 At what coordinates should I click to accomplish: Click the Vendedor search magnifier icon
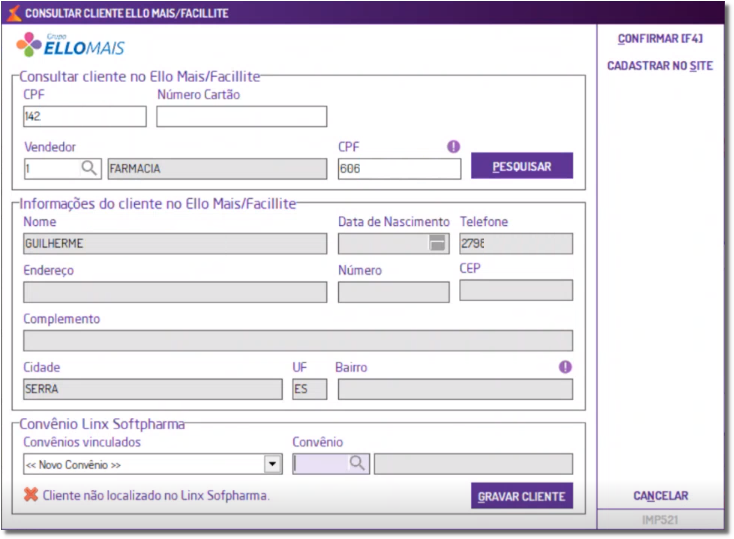click(x=89, y=168)
